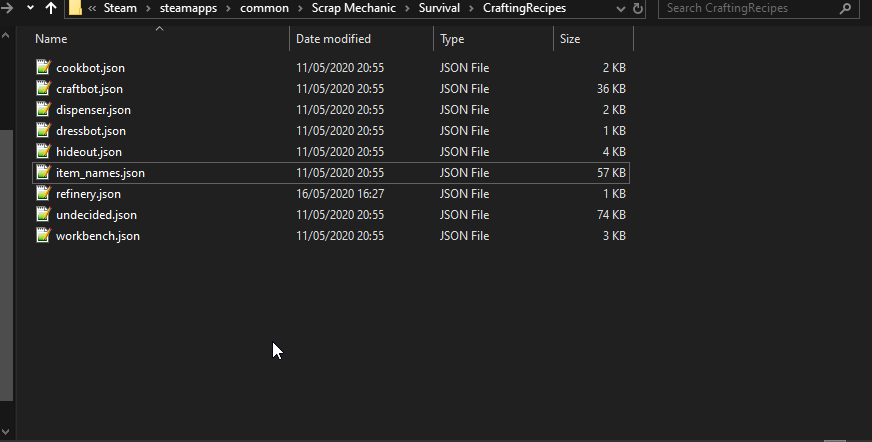Click the Up one level arrow
The image size is (872, 442).
click(50, 8)
